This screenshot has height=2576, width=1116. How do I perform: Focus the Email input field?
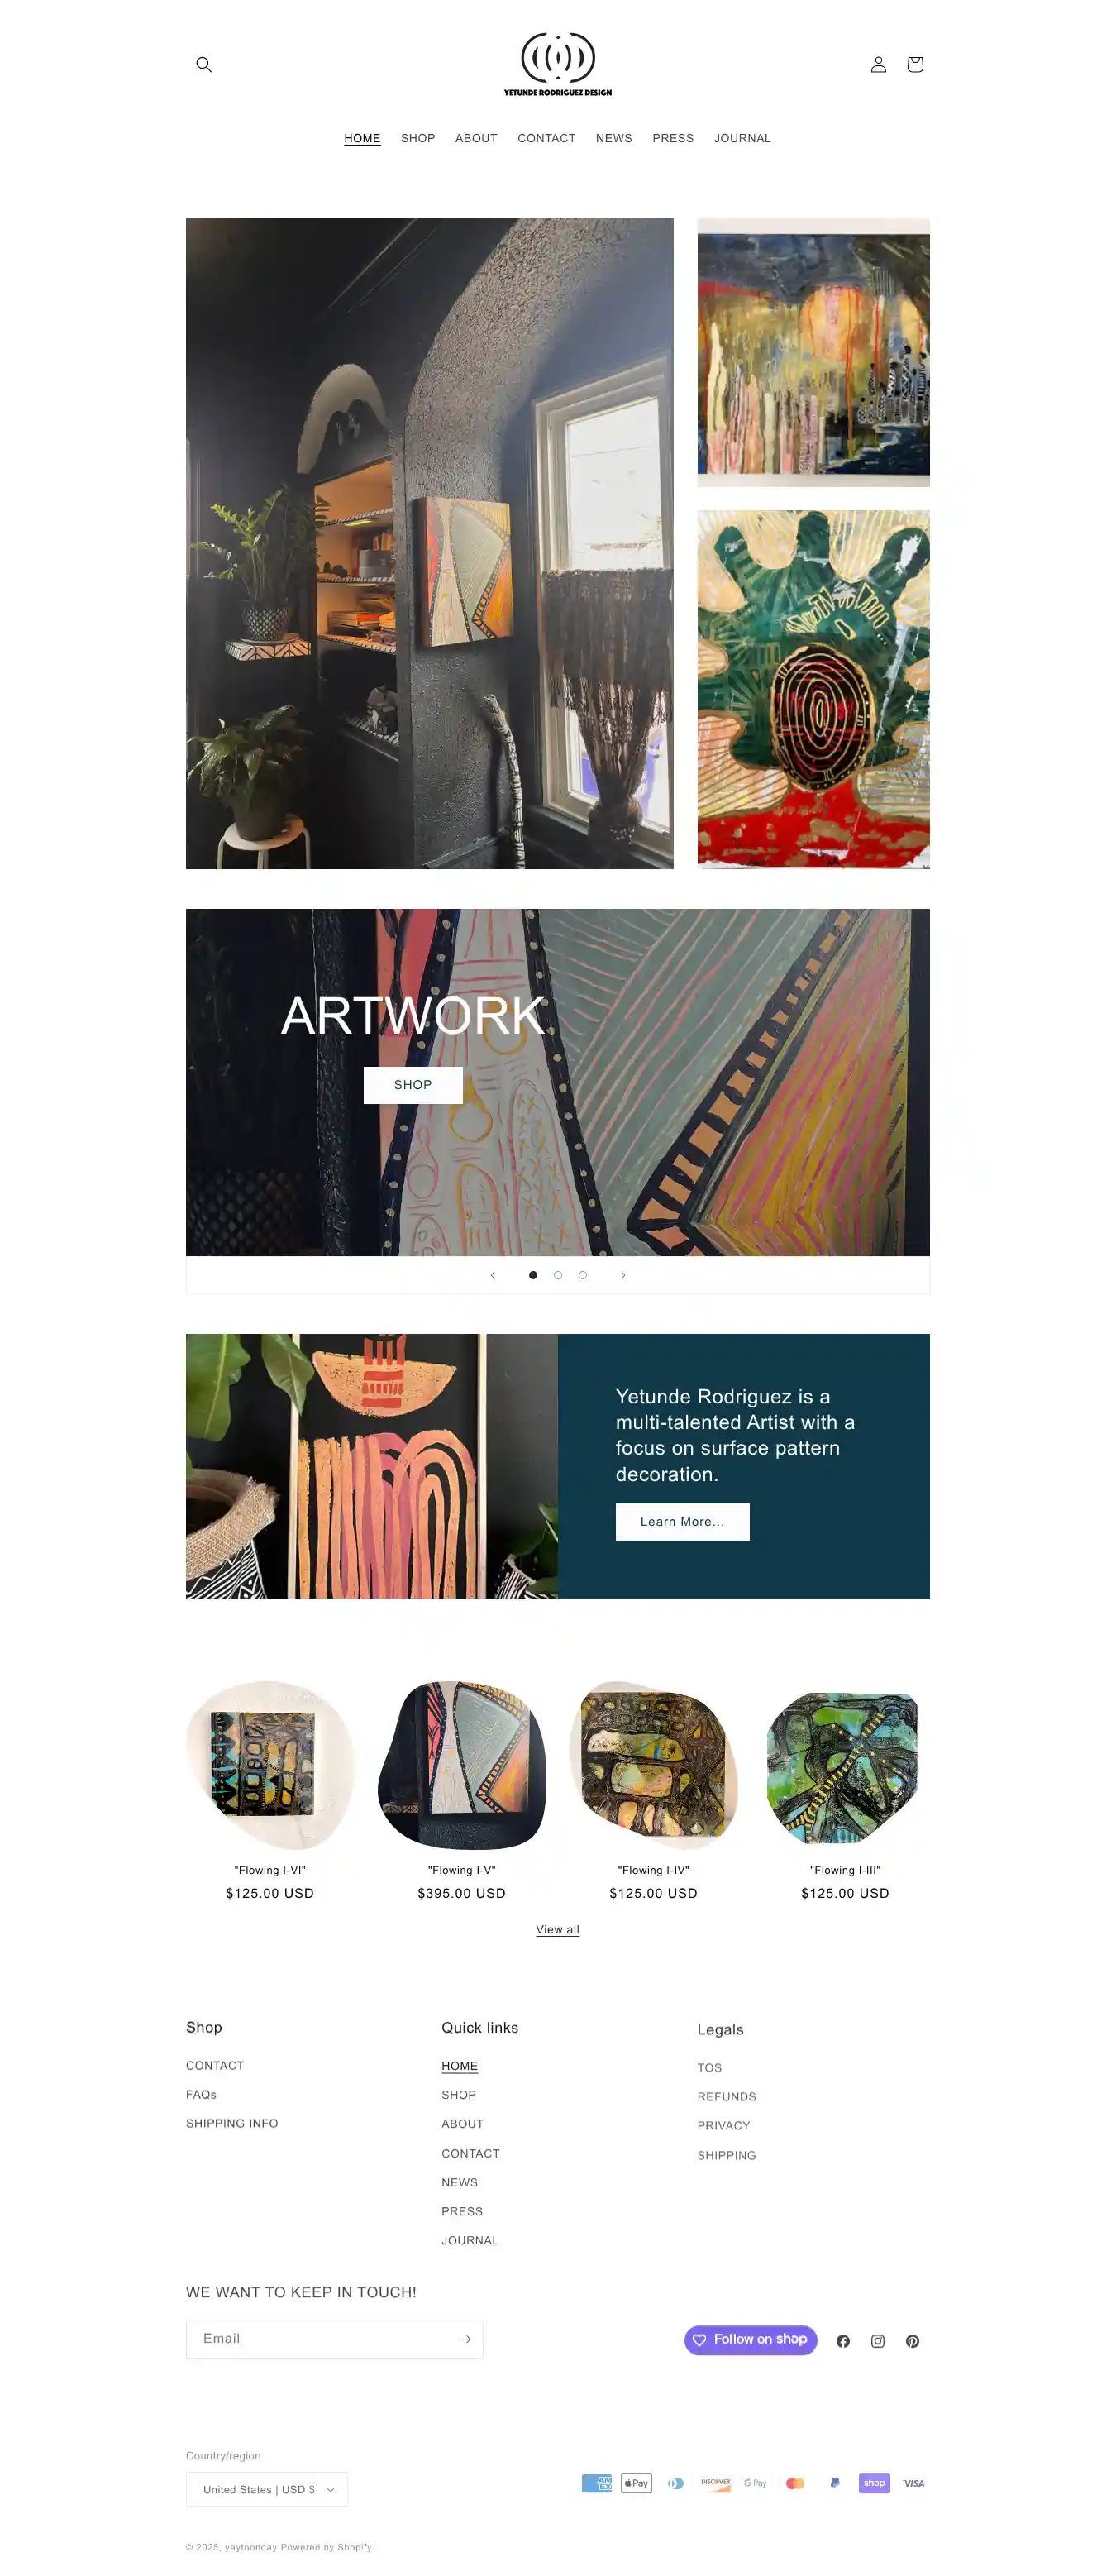click(x=320, y=2339)
